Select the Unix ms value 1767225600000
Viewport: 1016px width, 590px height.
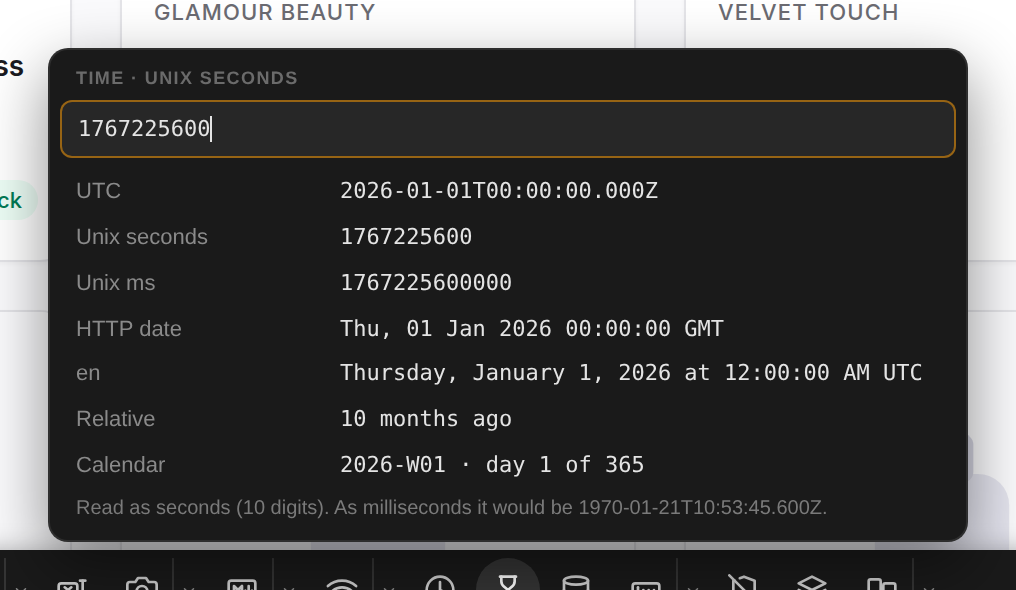coord(426,282)
